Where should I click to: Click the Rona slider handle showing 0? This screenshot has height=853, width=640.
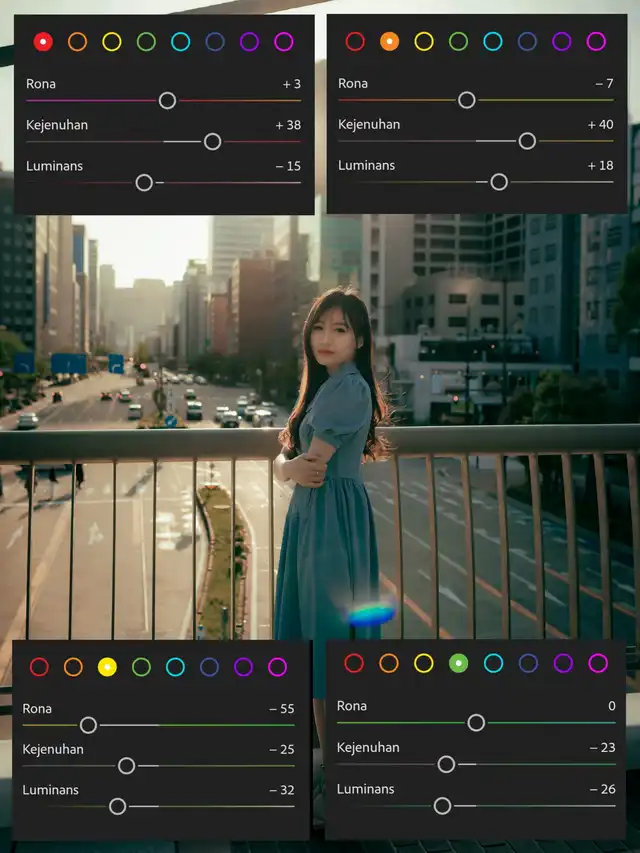pyautogui.click(x=476, y=722)
